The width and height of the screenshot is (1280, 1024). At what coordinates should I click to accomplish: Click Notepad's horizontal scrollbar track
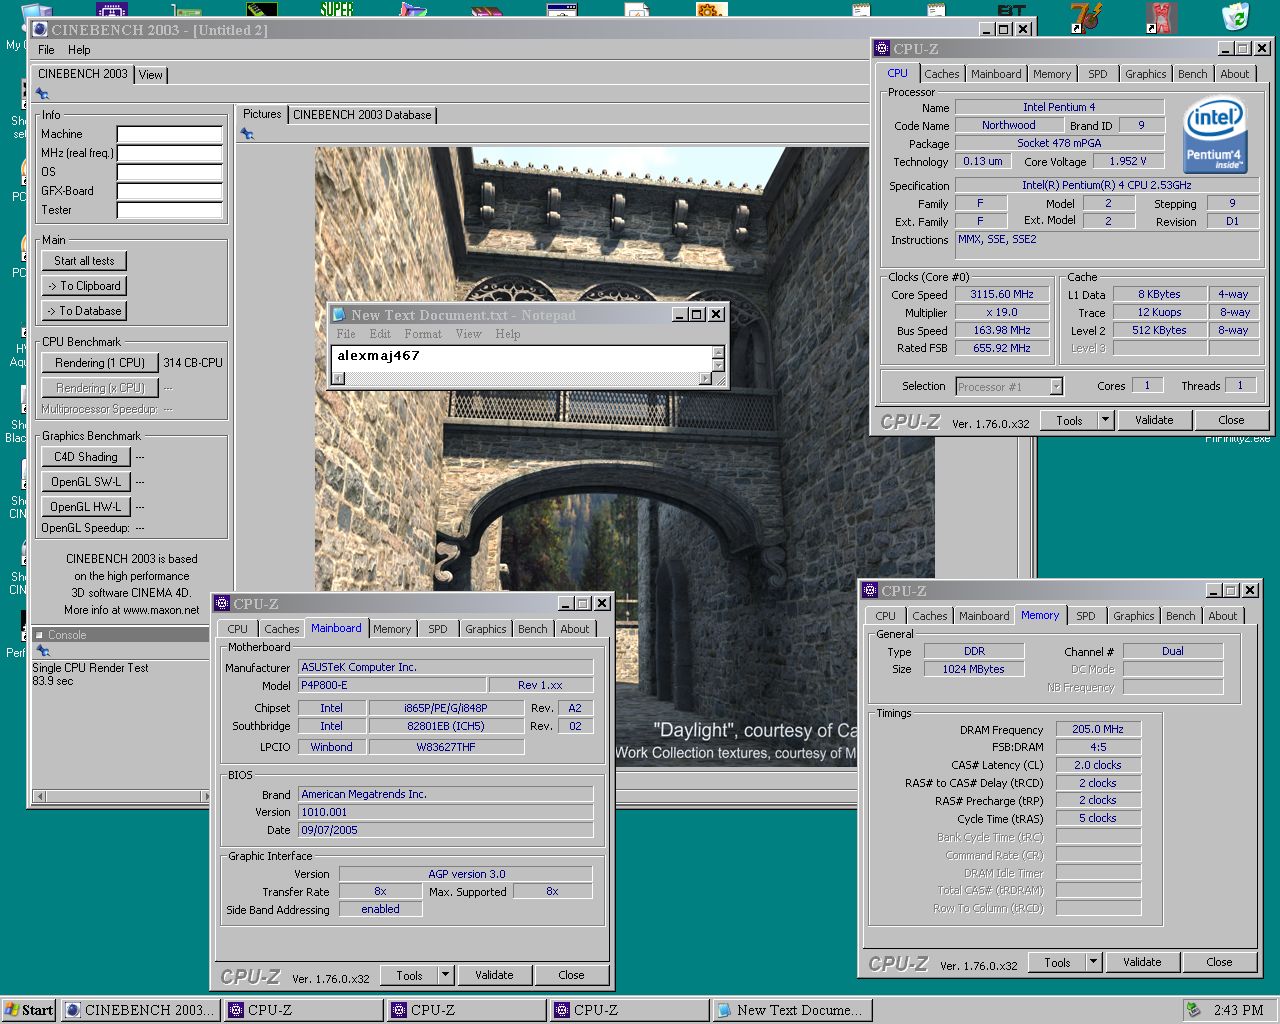tap(521, 379)
